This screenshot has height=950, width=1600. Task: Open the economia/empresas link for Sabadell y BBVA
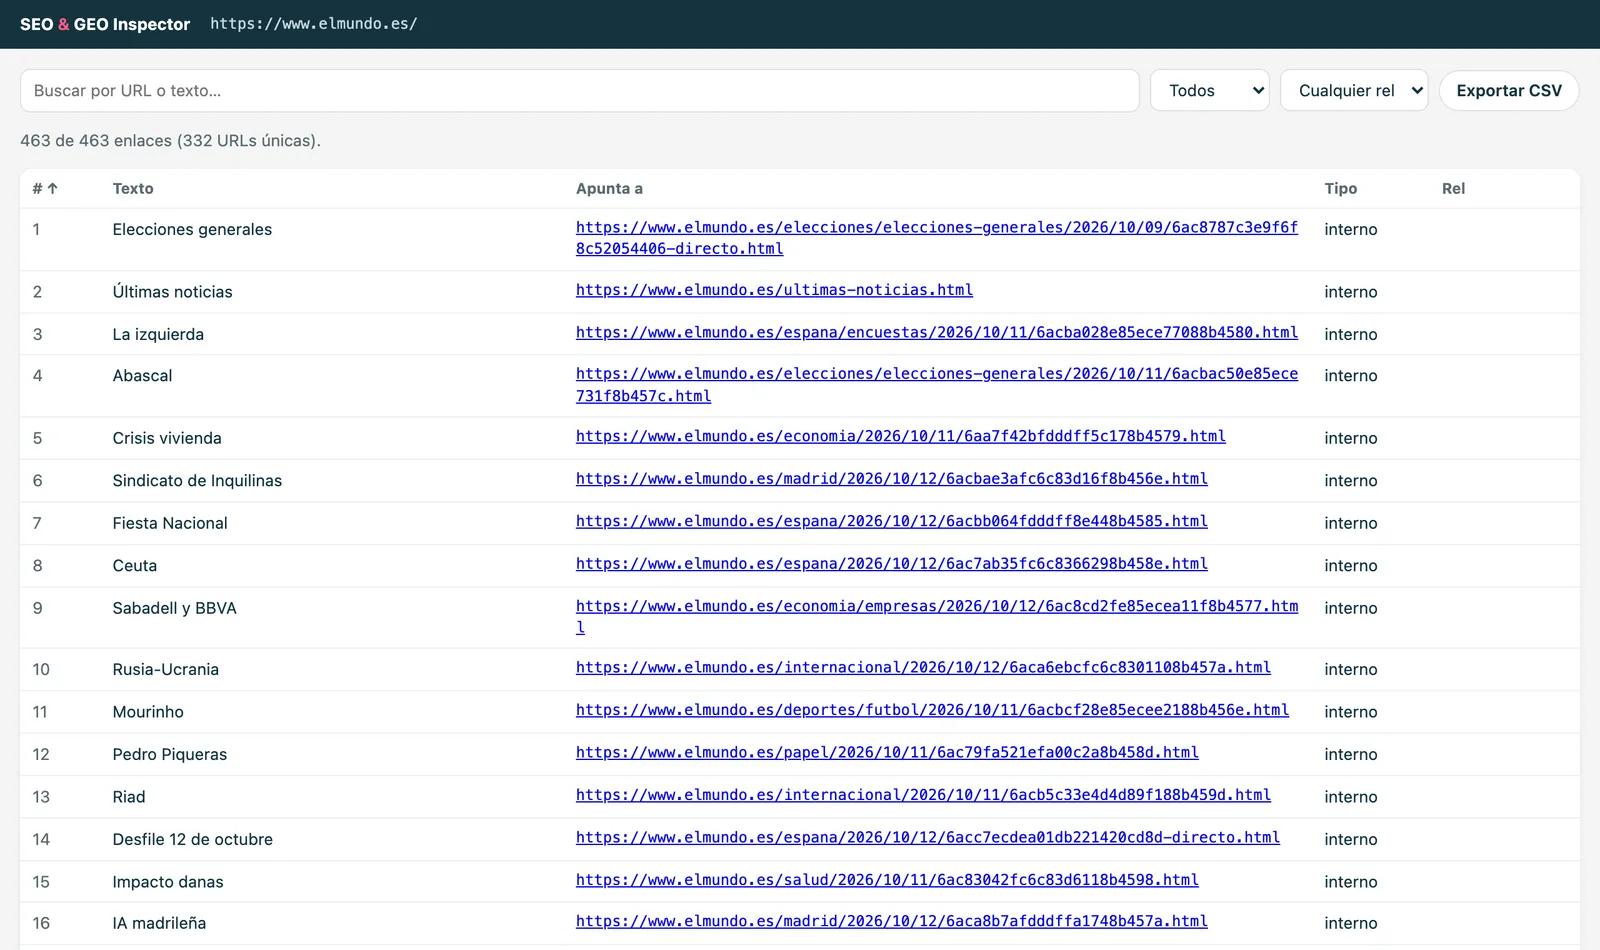pos(937,616)
